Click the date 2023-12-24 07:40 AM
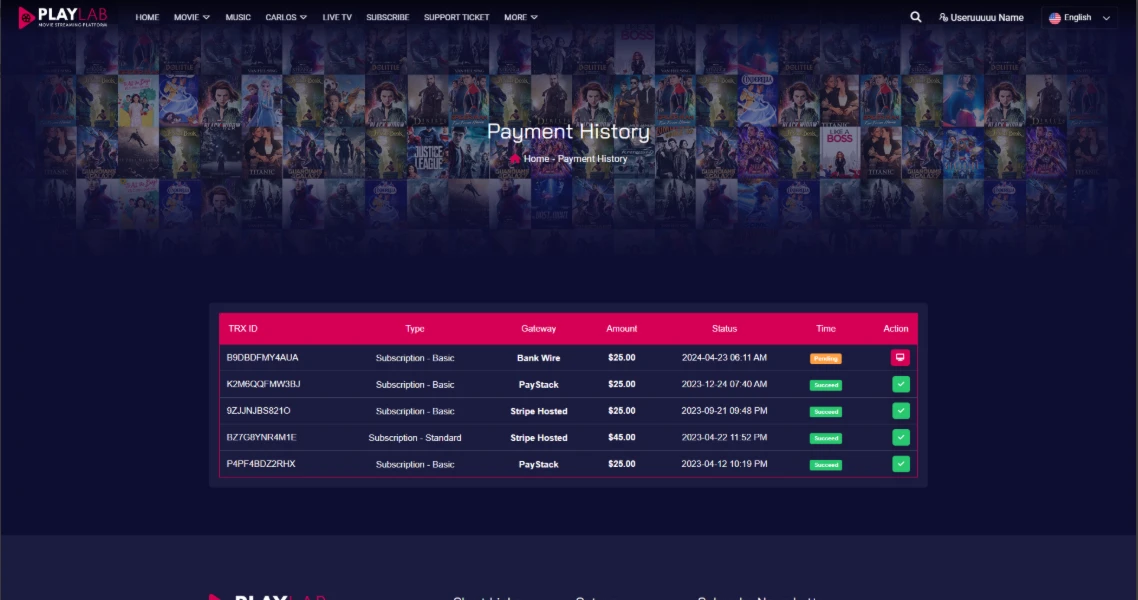This screenshot has width=1138, height=600. pyautogui.click(x=724, y=384)
